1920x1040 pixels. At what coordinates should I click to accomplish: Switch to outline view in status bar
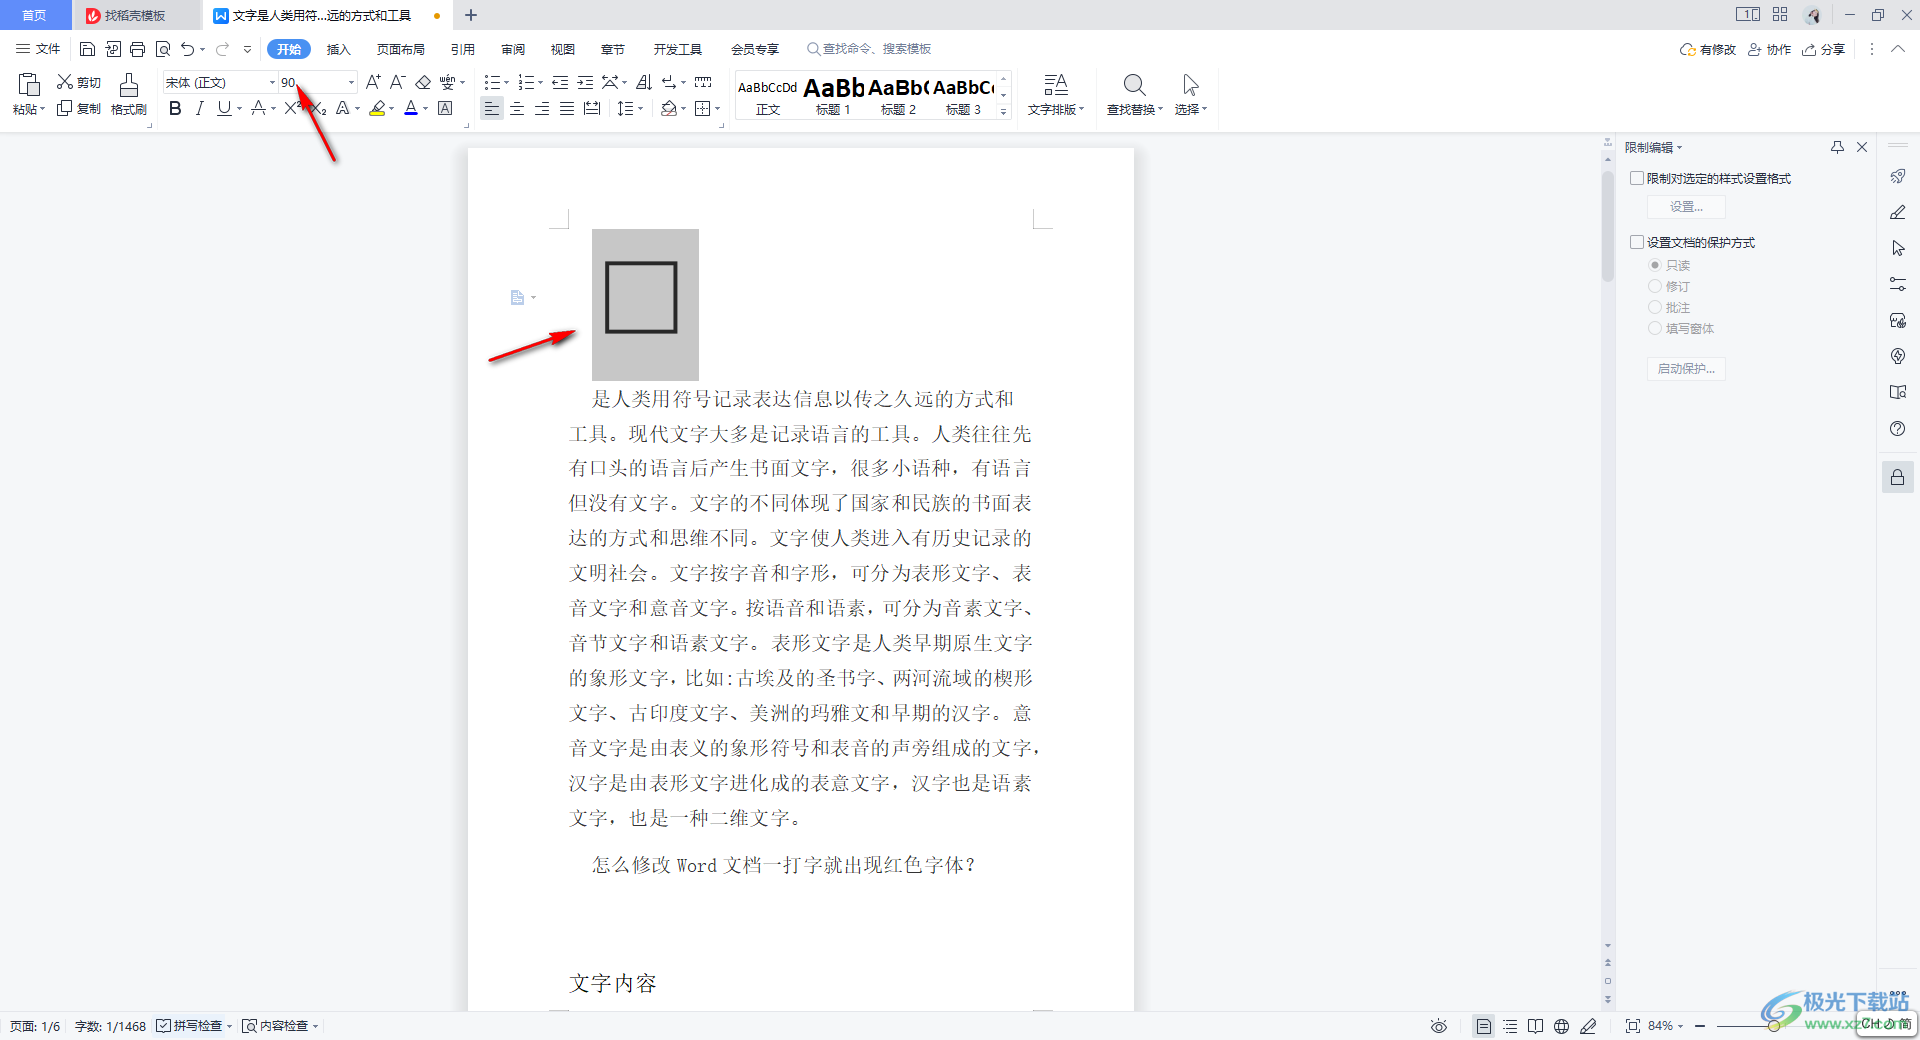[x=1510, y=1026]
